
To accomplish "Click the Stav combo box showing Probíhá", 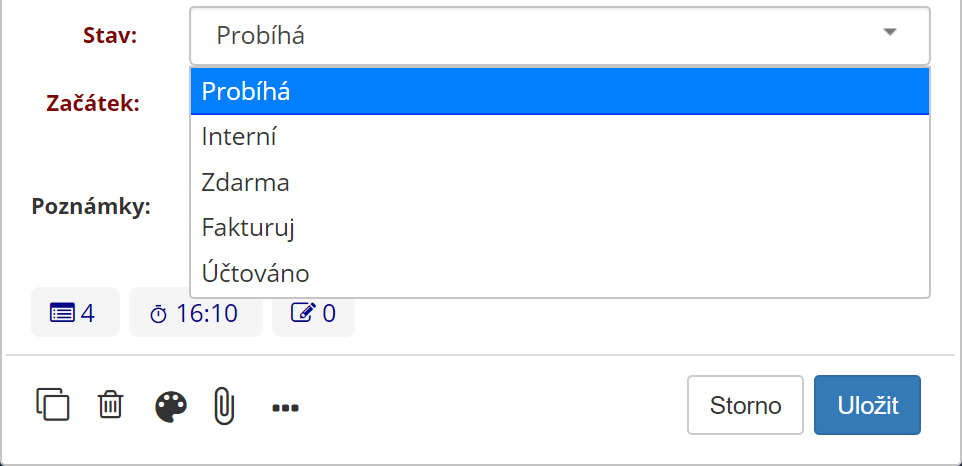I will pyautogui.click(x=560, y=36).
